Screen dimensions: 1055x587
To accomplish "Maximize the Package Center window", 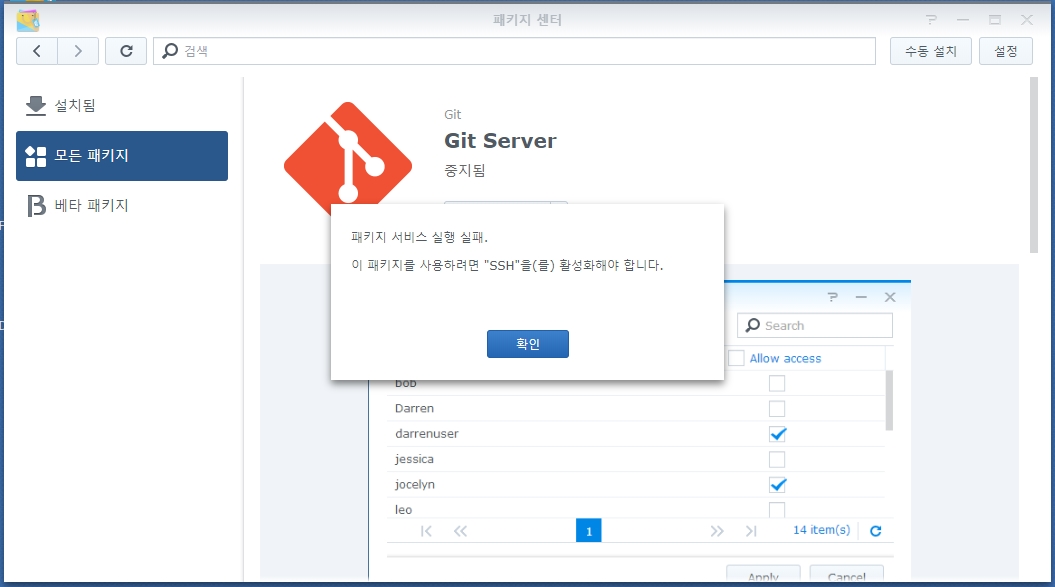I will 994,20.
